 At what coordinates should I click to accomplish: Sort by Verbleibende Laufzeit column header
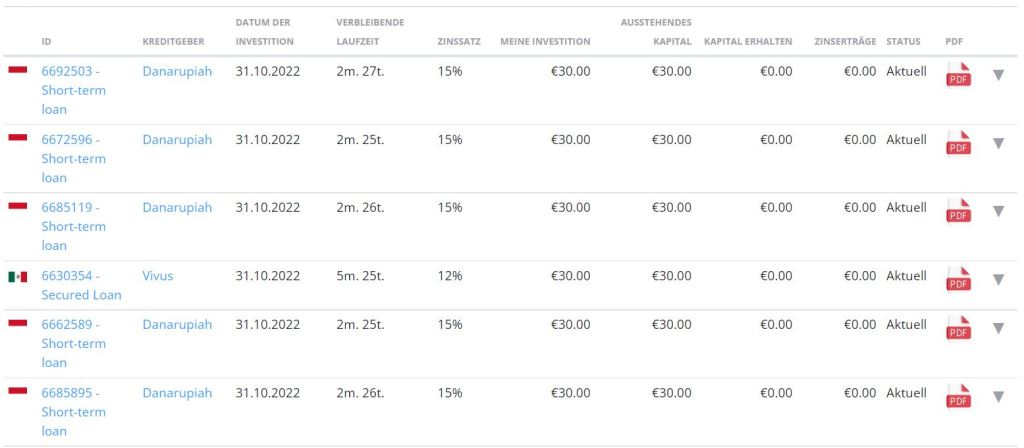[370, 32]
